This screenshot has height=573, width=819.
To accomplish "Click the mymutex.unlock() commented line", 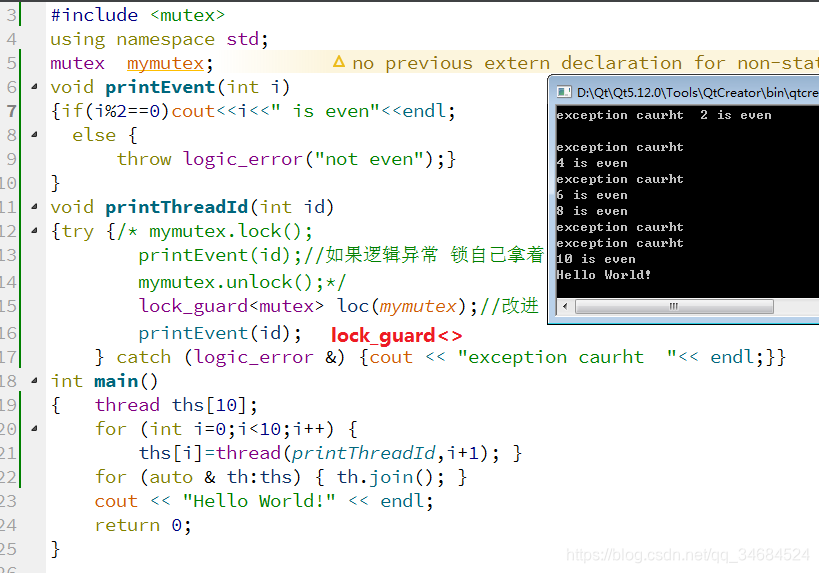I will coord(242,283).
